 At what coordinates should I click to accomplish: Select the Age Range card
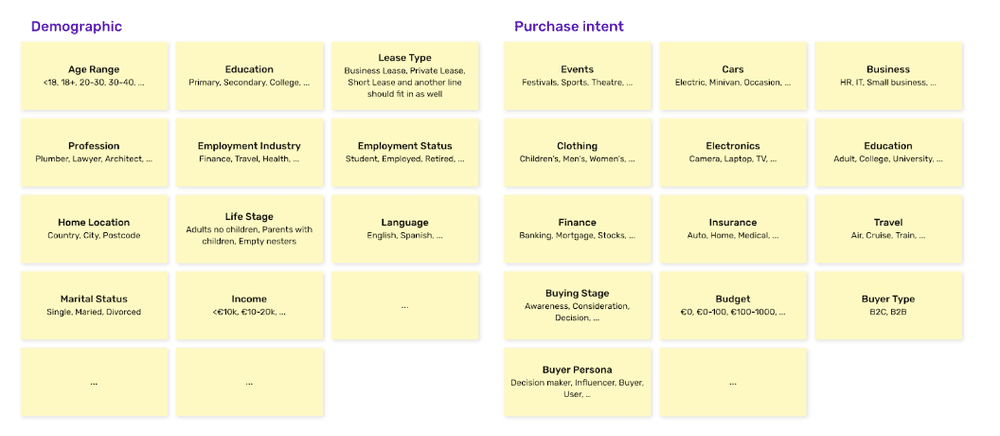[x=94, y=76]
